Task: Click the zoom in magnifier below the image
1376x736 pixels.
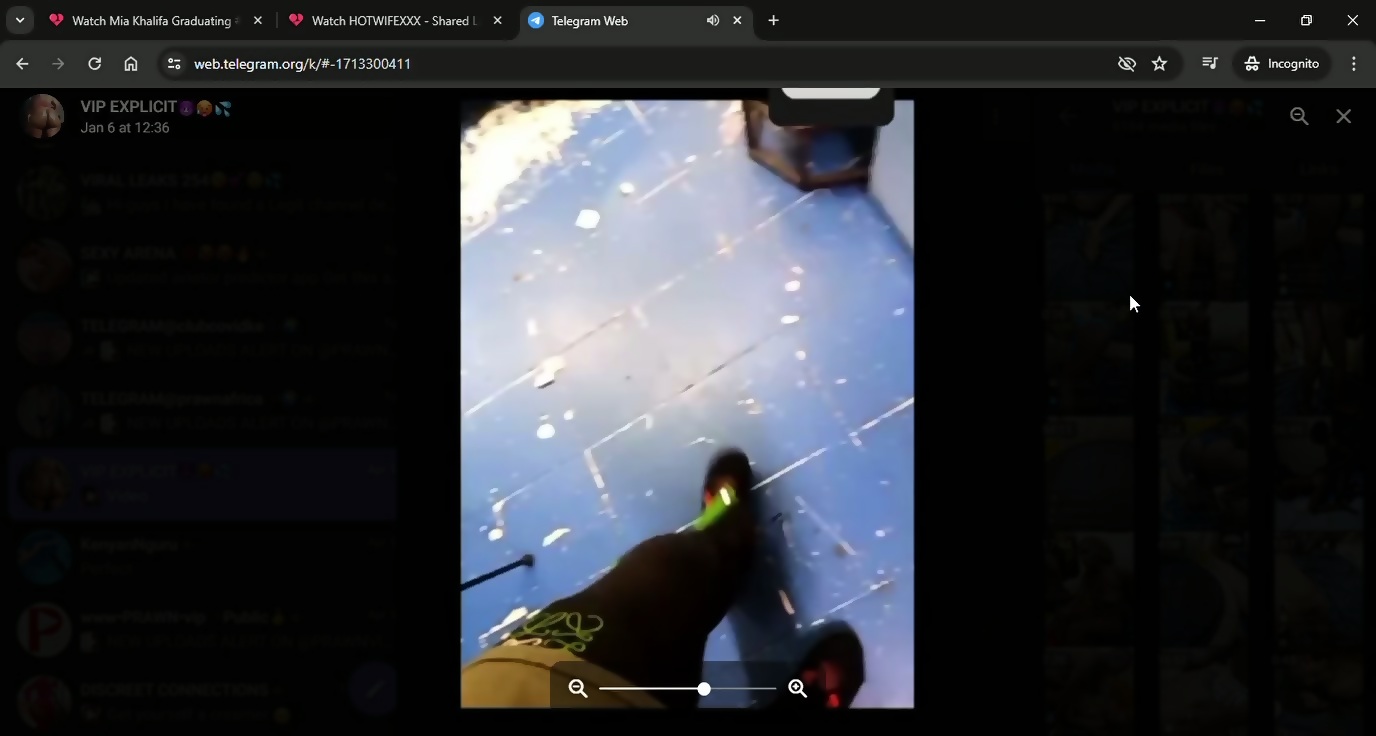Action: click(x=798, y=688)
